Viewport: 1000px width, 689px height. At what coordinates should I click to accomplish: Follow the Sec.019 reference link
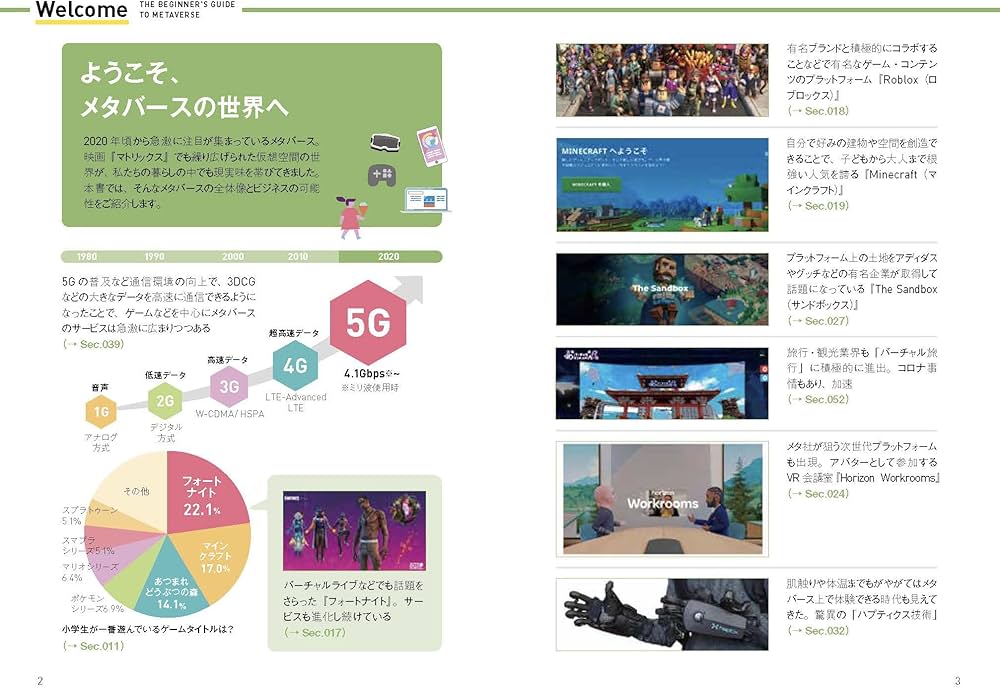coord(818,206)
